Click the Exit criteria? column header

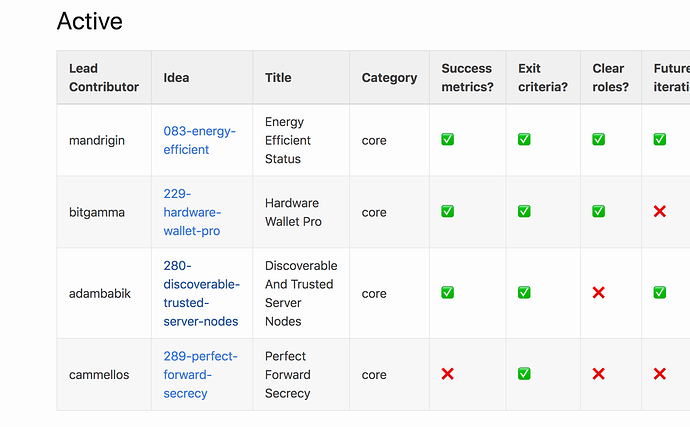pos(543,77)
